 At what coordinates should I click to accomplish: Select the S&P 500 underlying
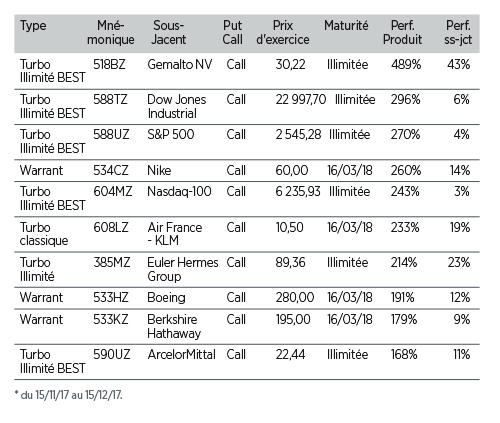(171, 135)
